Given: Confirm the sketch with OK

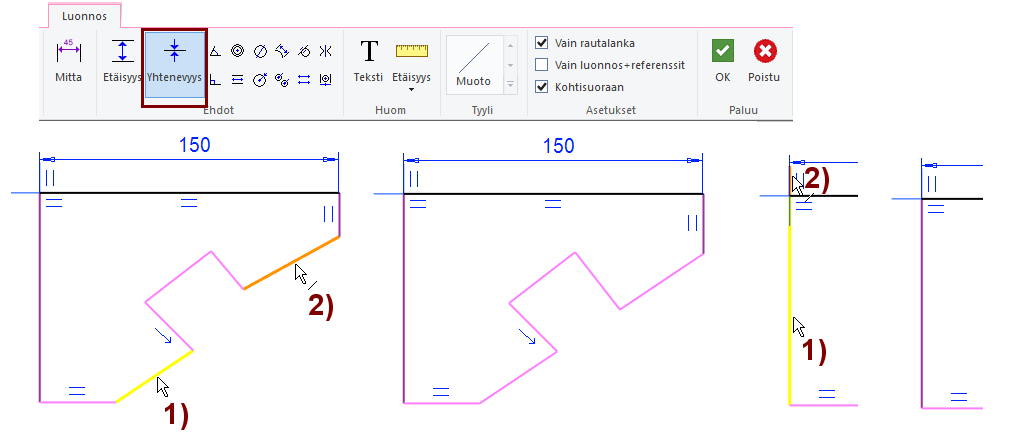Looking at the screenshot, I should (723, 61).
